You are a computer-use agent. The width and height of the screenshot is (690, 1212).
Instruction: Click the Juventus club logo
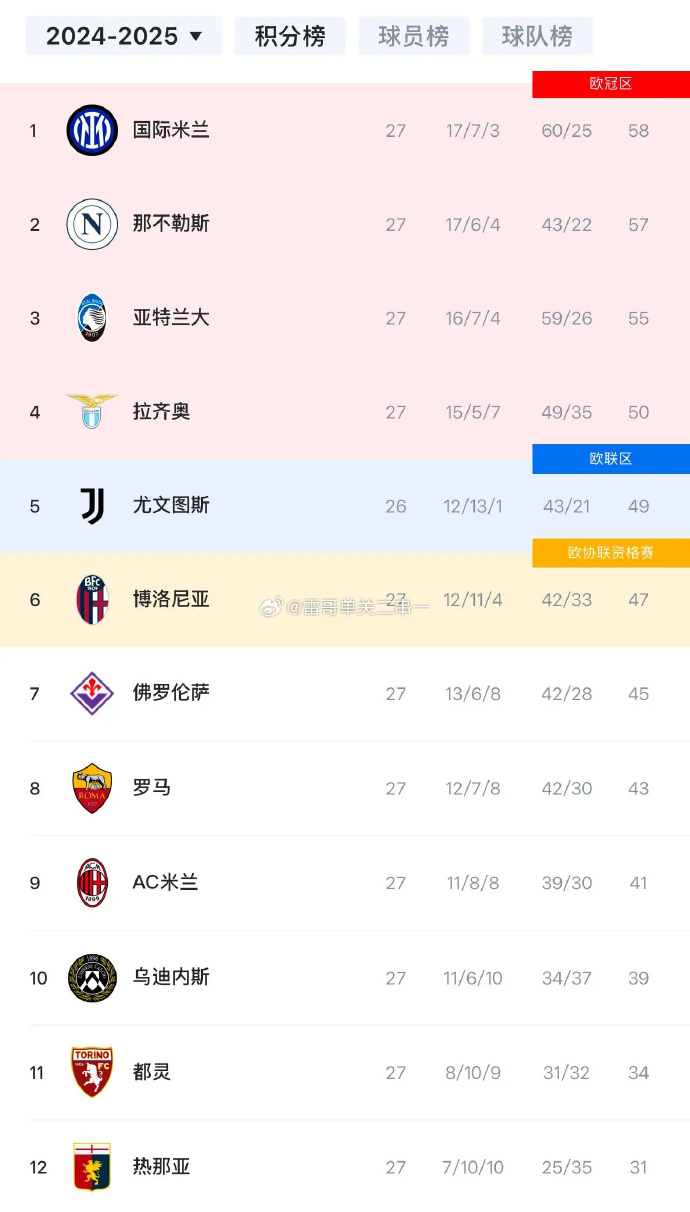pos(92,506)
